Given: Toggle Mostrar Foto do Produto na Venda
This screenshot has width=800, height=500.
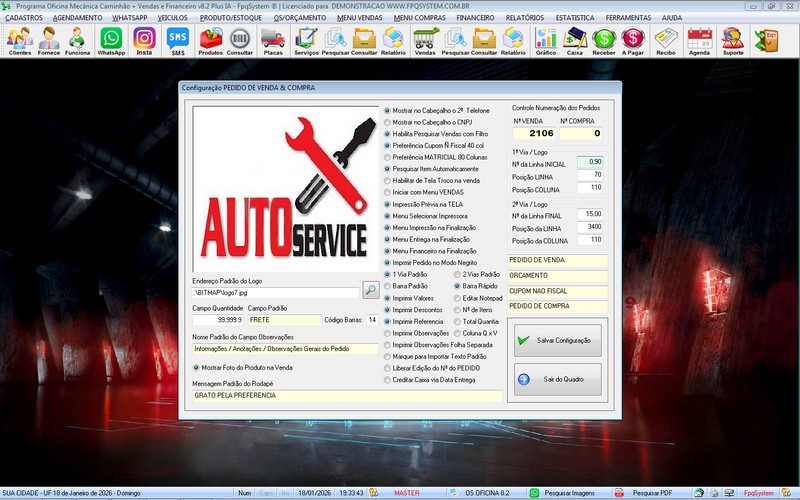Looking at the screenshot, I should pyautogui.click(x=195, y=367).
